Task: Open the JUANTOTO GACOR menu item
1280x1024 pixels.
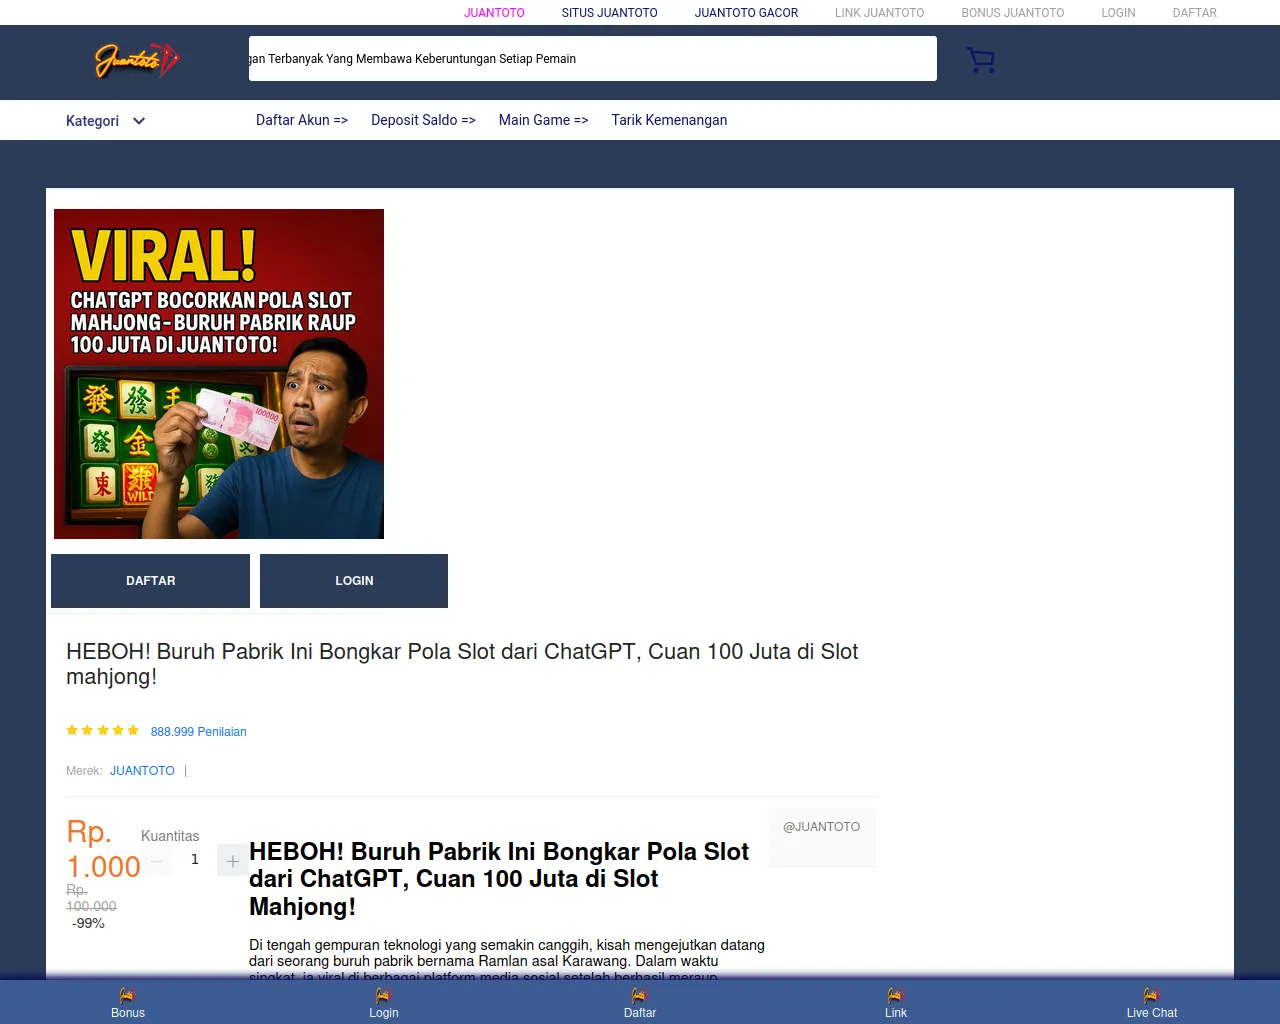Action: (747, 13)
